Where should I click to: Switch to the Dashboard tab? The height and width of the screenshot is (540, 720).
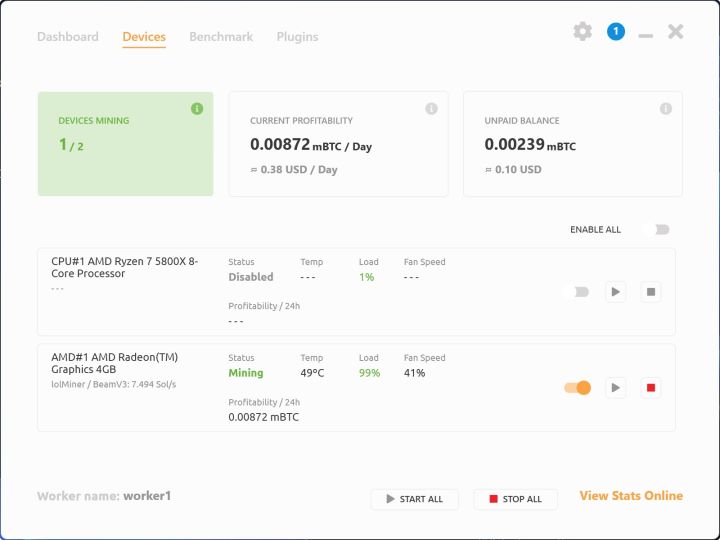[x=68, y=37]
